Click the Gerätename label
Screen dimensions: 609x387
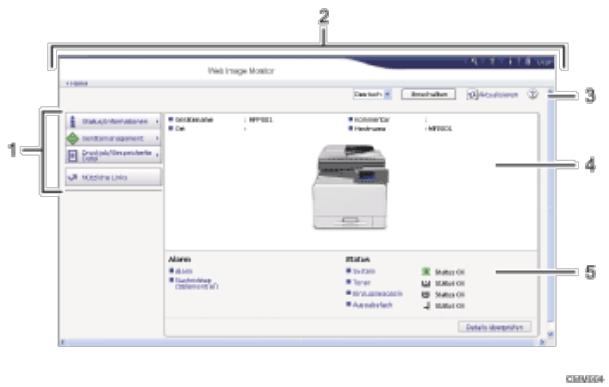click(x=194, y=120)
